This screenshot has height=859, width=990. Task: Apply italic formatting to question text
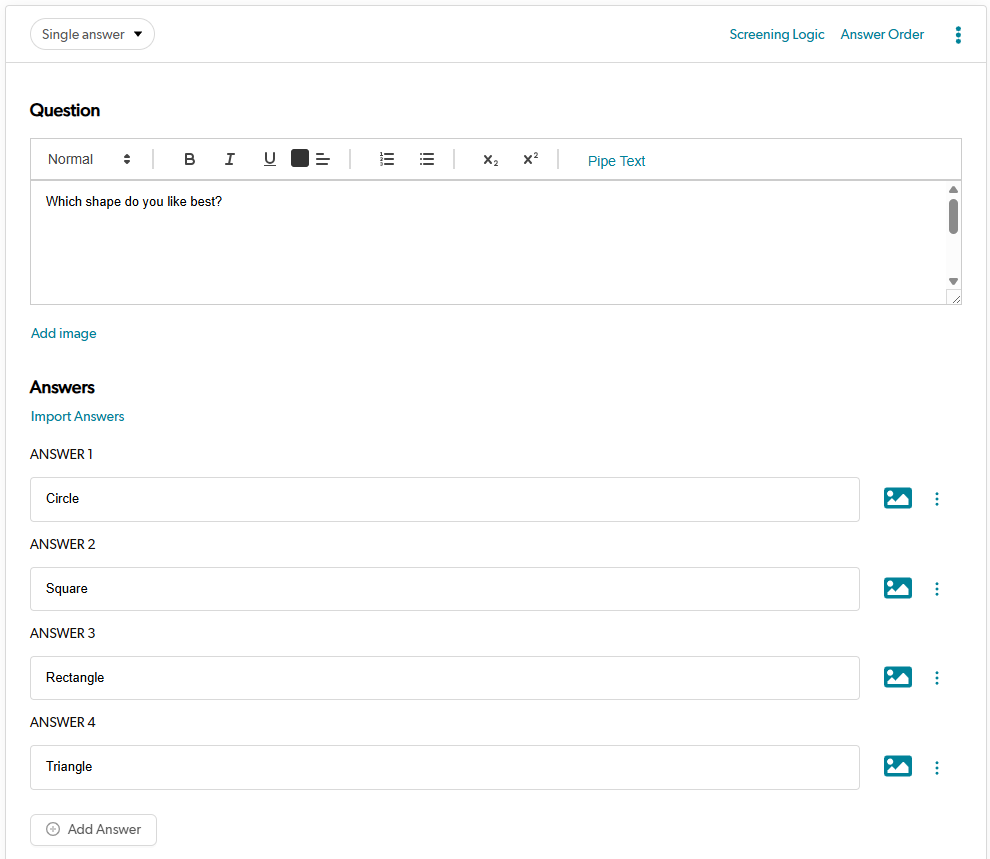tap(230, 159)
